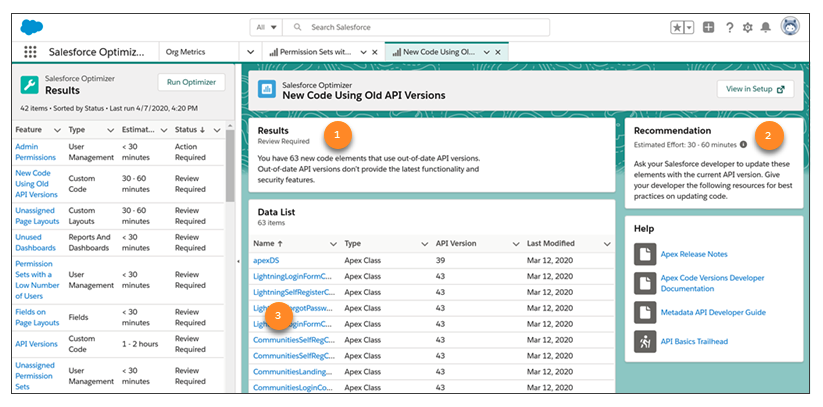The image size is (823, 407).
Task: Switch to Permission Sets with tab
Action: pos(313,52)
